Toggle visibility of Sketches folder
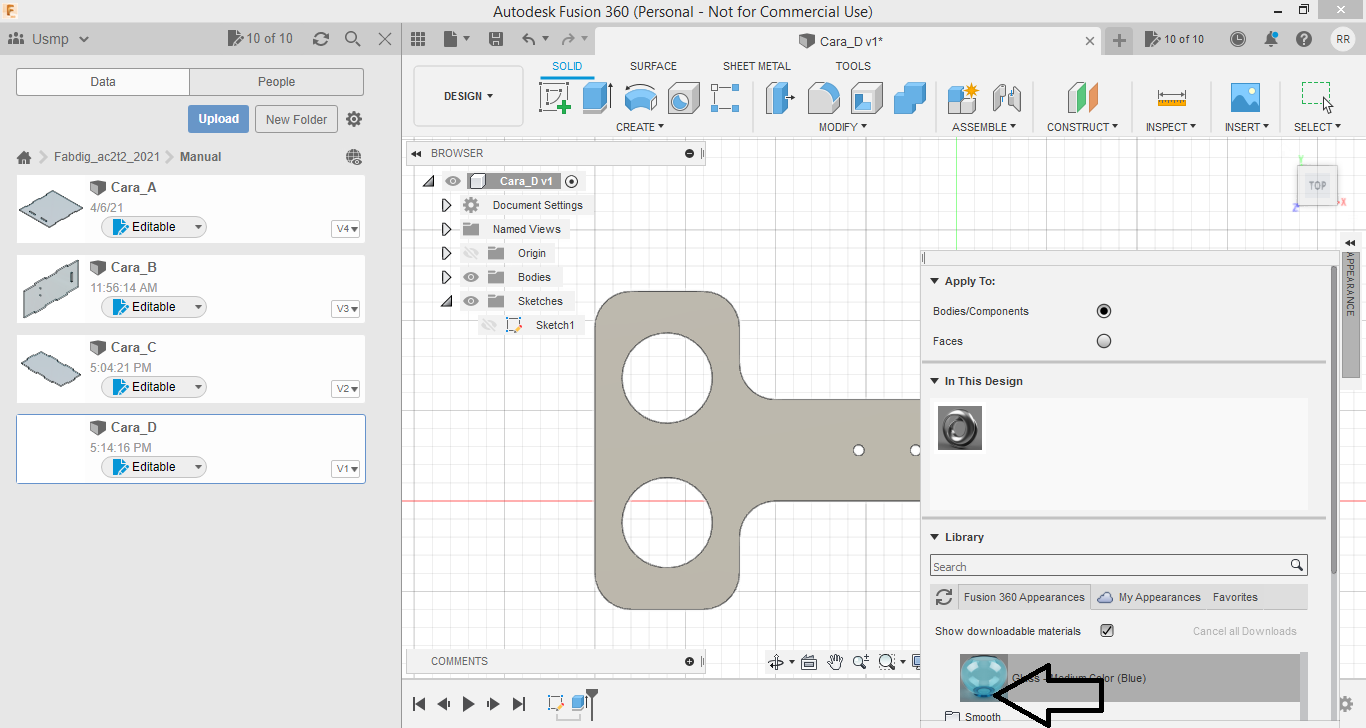Screen dimensions: 1366x728 pyautogui.click(x=471, y=301)
